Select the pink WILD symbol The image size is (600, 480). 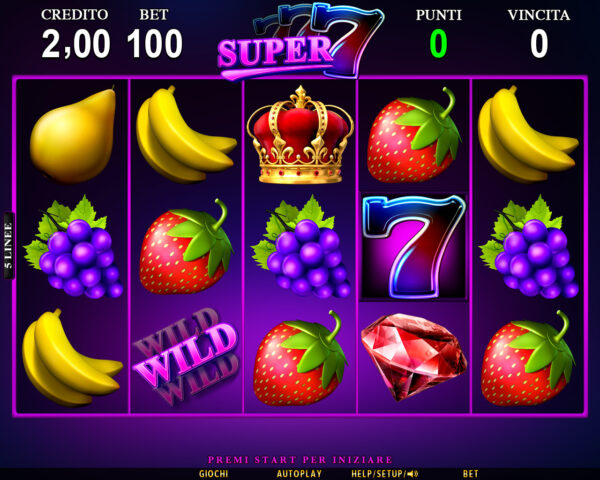coord(186,357)
